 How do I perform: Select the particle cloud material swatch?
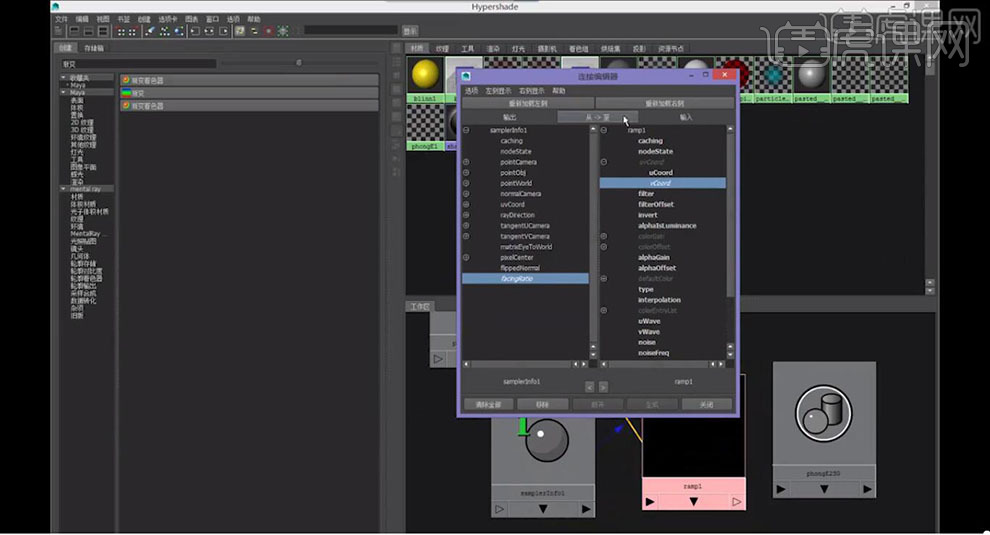tap(773, 75)
